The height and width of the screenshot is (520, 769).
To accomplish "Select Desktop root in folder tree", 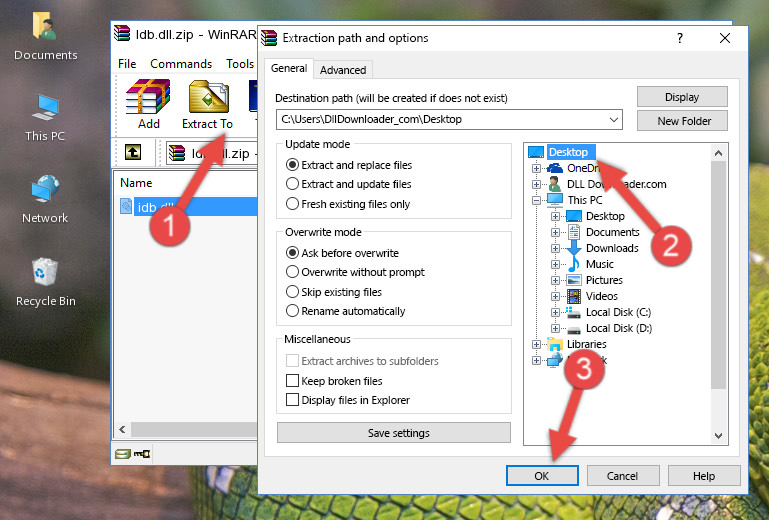I will (x=568, y=152).
